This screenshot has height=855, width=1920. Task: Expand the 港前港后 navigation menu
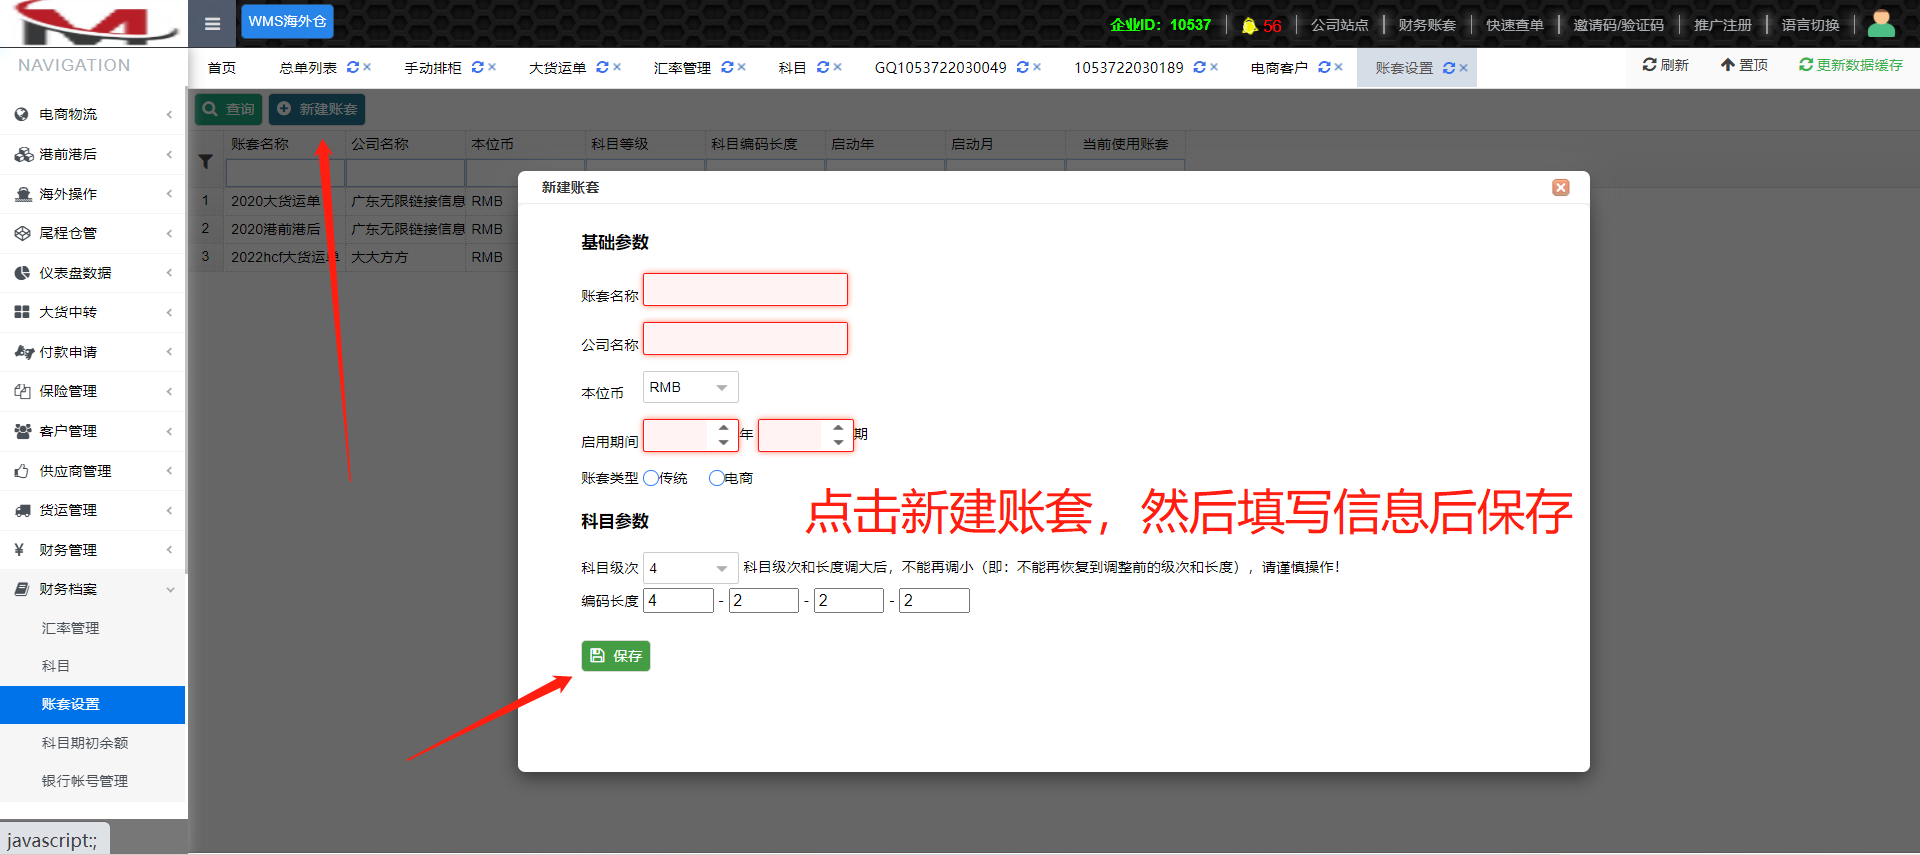[x=93, y=154]
